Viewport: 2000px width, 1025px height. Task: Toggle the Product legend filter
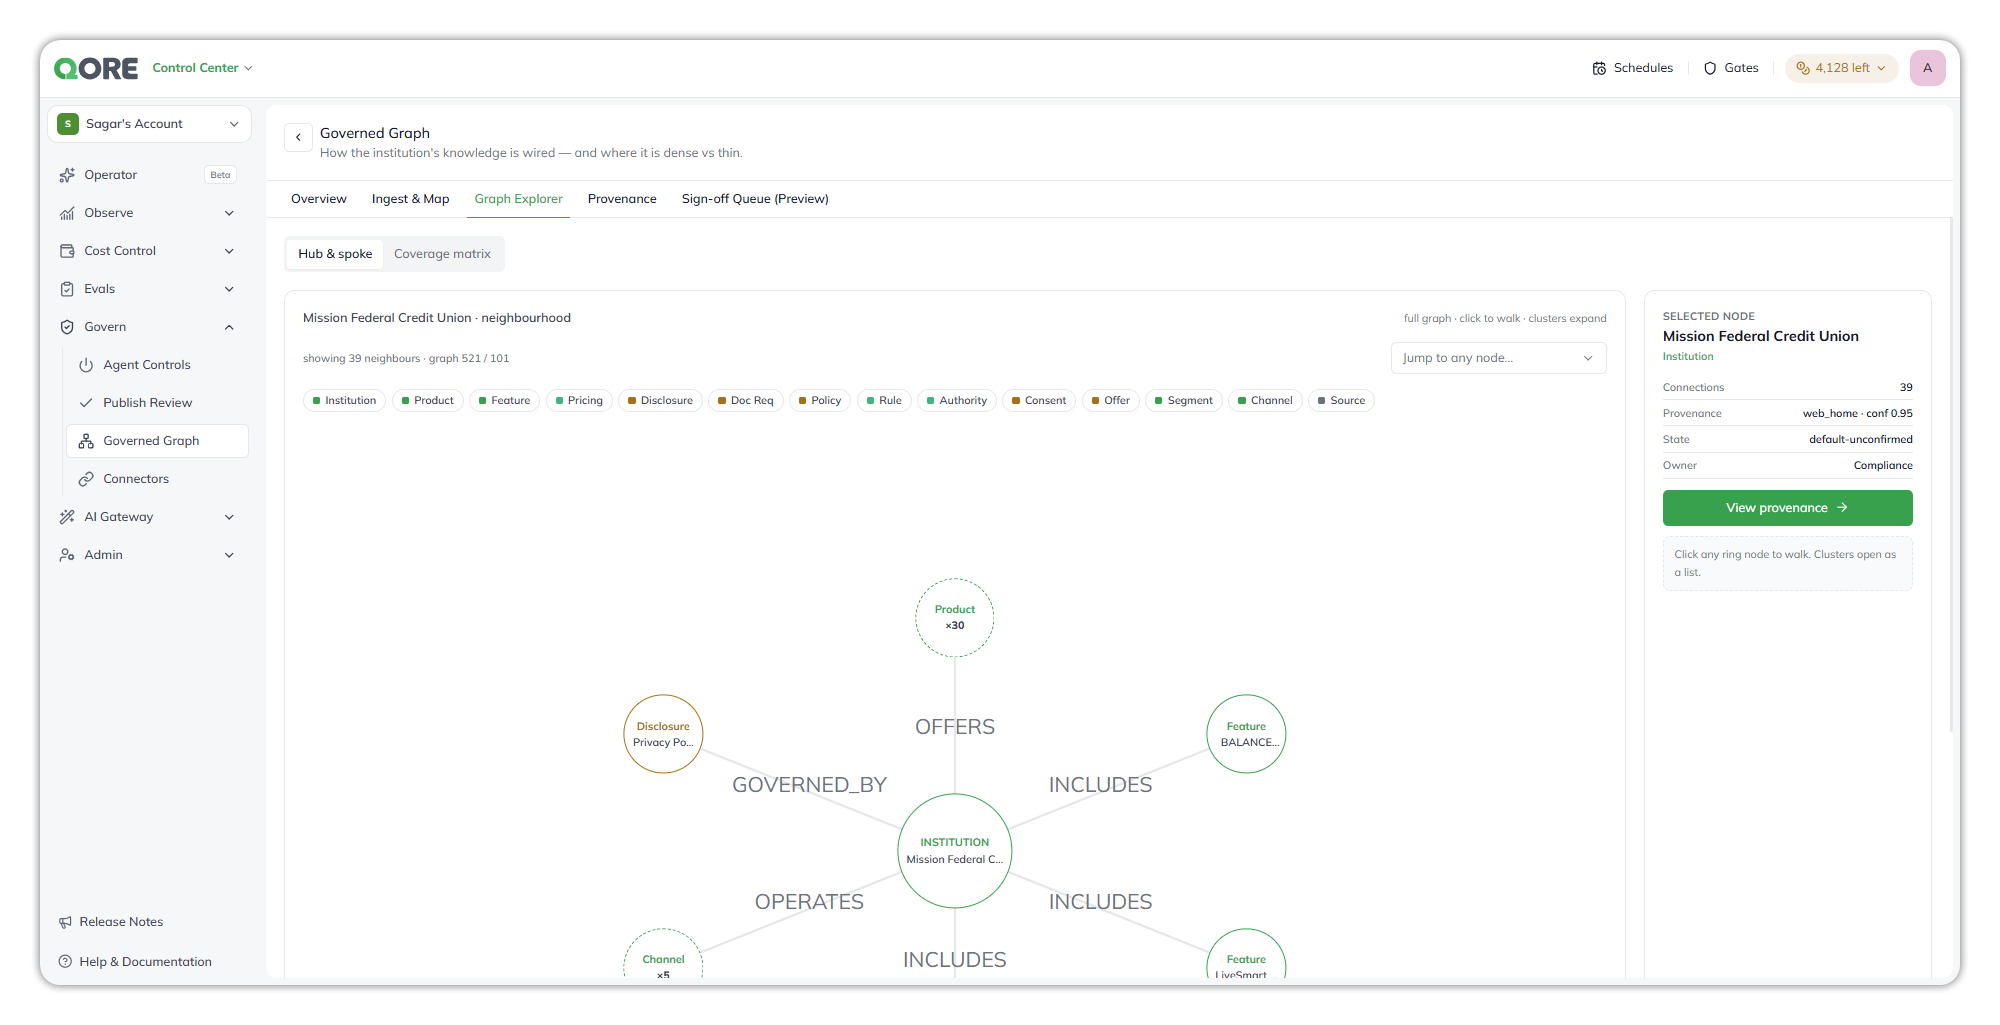(x=427, y=400)
